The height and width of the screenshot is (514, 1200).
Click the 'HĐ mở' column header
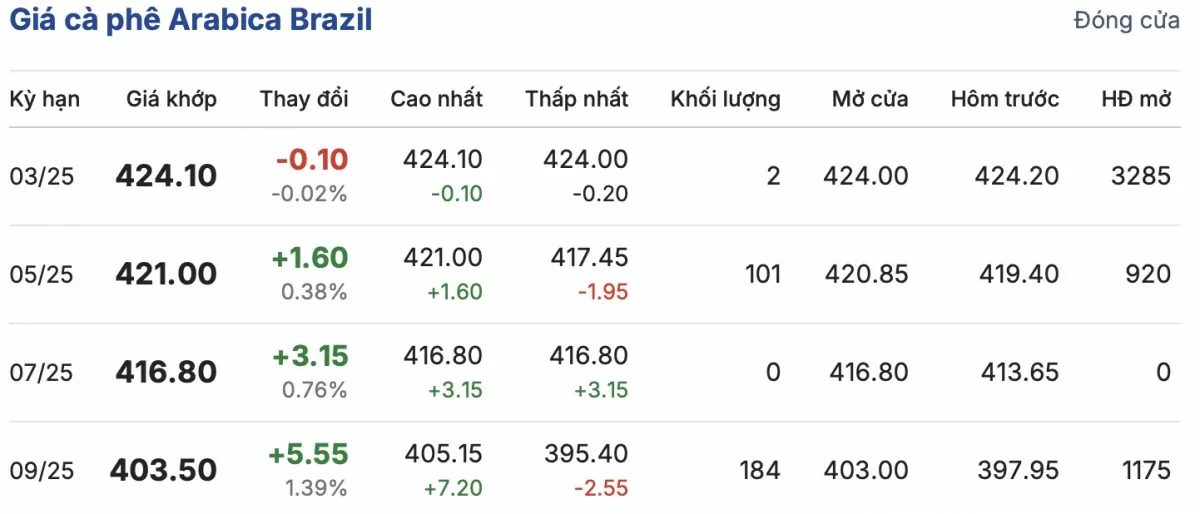tap(1136, 99)
